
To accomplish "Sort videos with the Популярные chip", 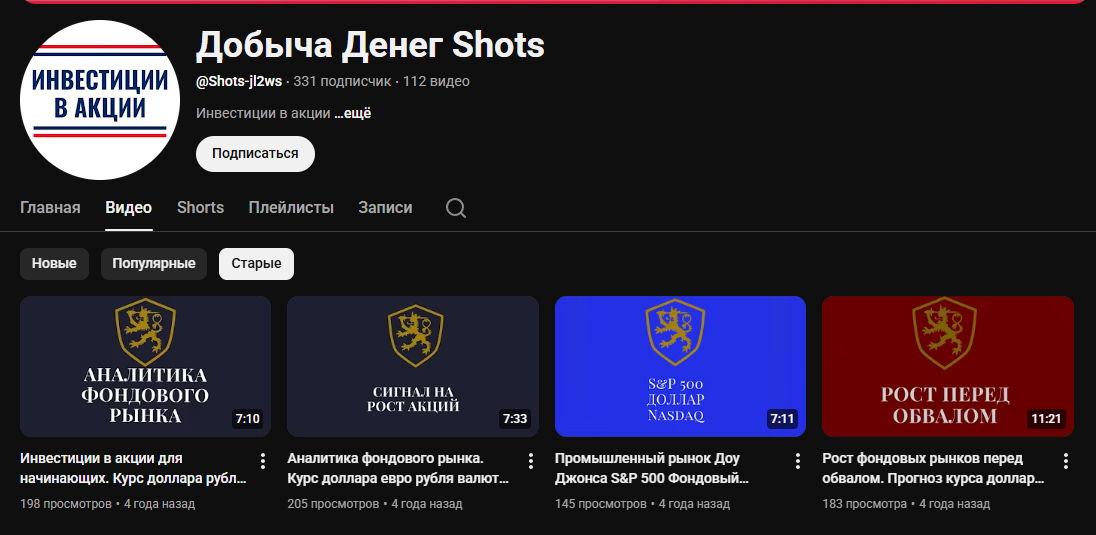I will 154,264.
